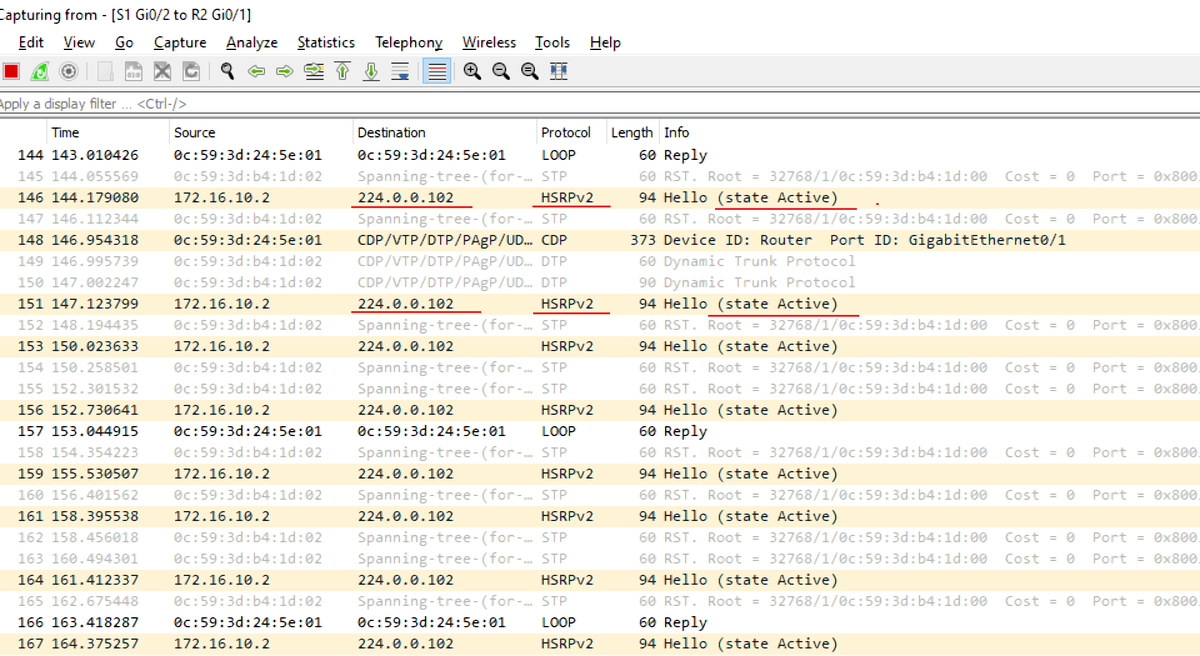The height and width of the screenshot is (656, 1200).
Task: Open the Statistics menu
Action: [326, 42]
